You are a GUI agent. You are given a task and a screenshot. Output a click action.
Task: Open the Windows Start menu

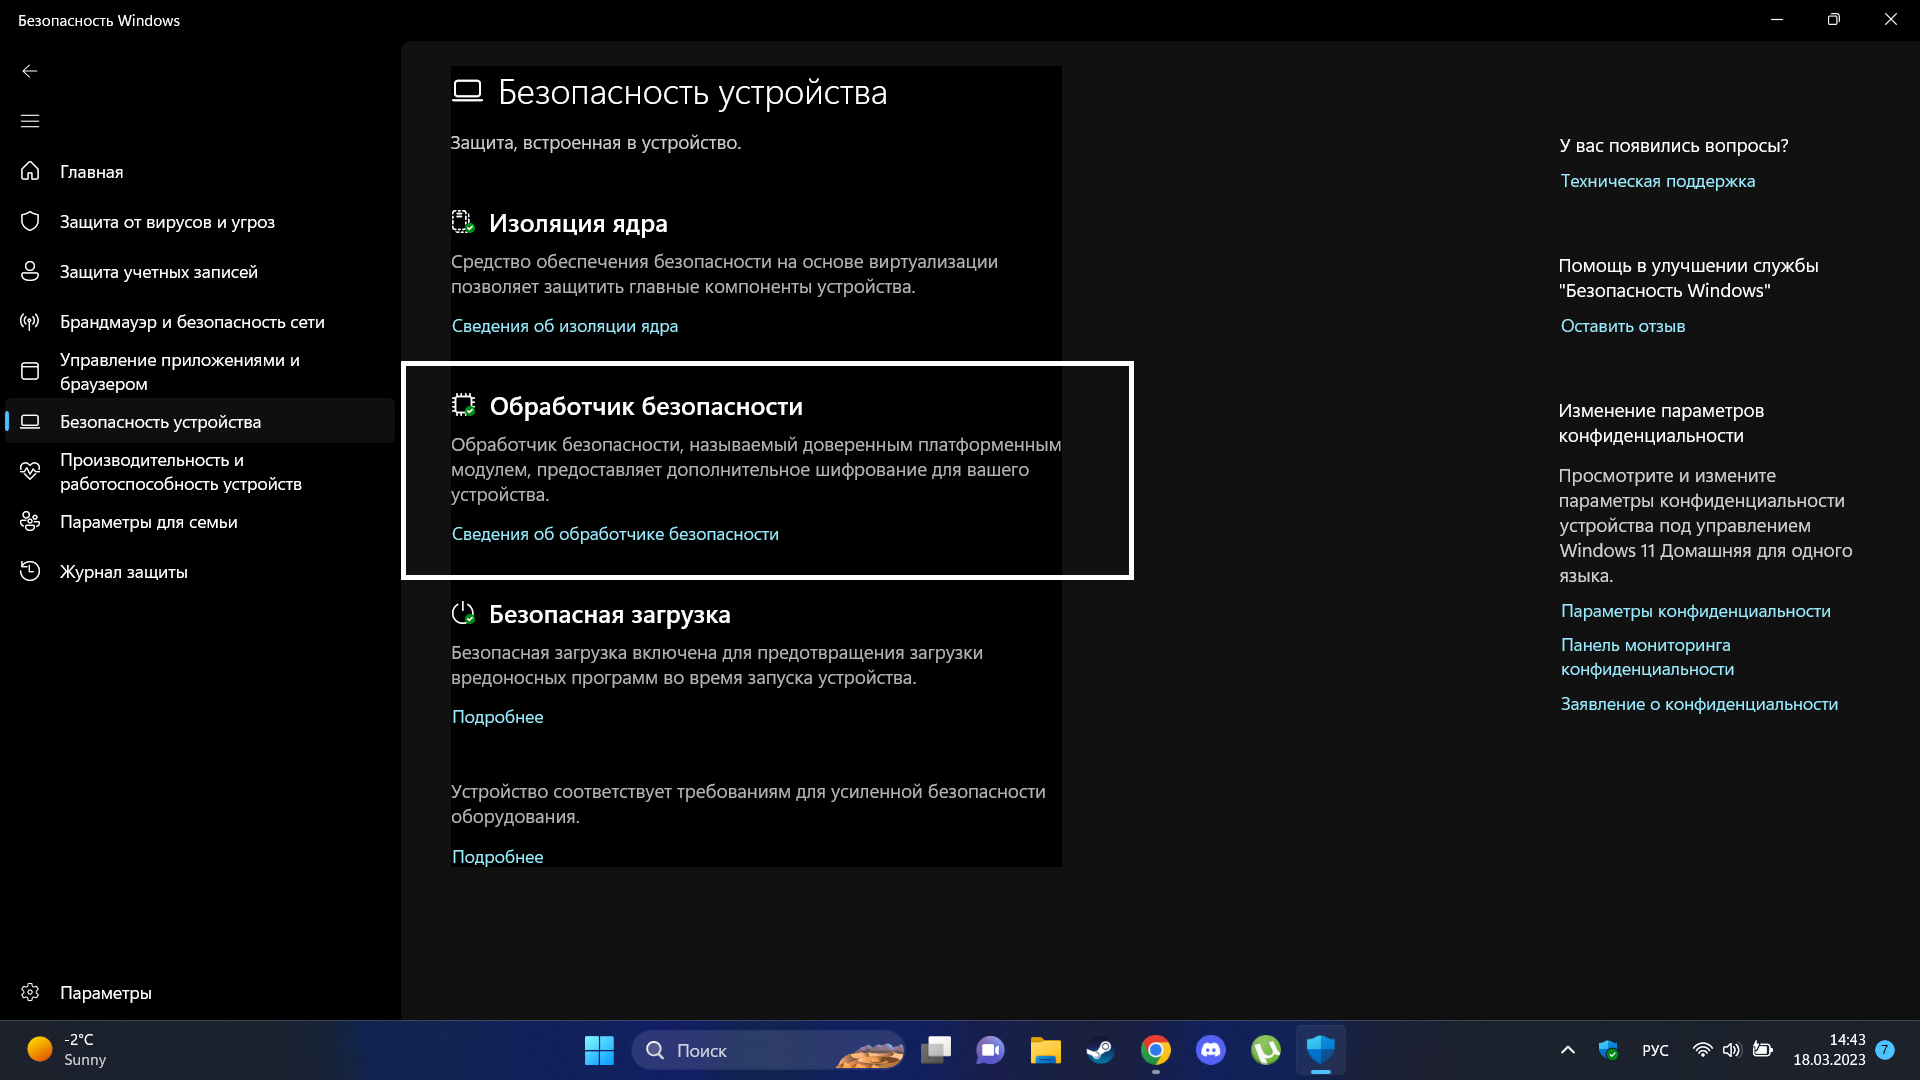coord(599,1050)
